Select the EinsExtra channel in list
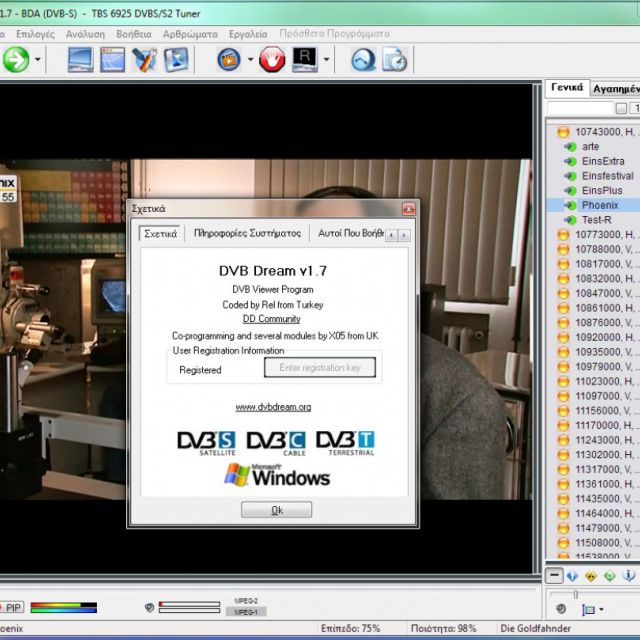640x640 pixels. 603,161
